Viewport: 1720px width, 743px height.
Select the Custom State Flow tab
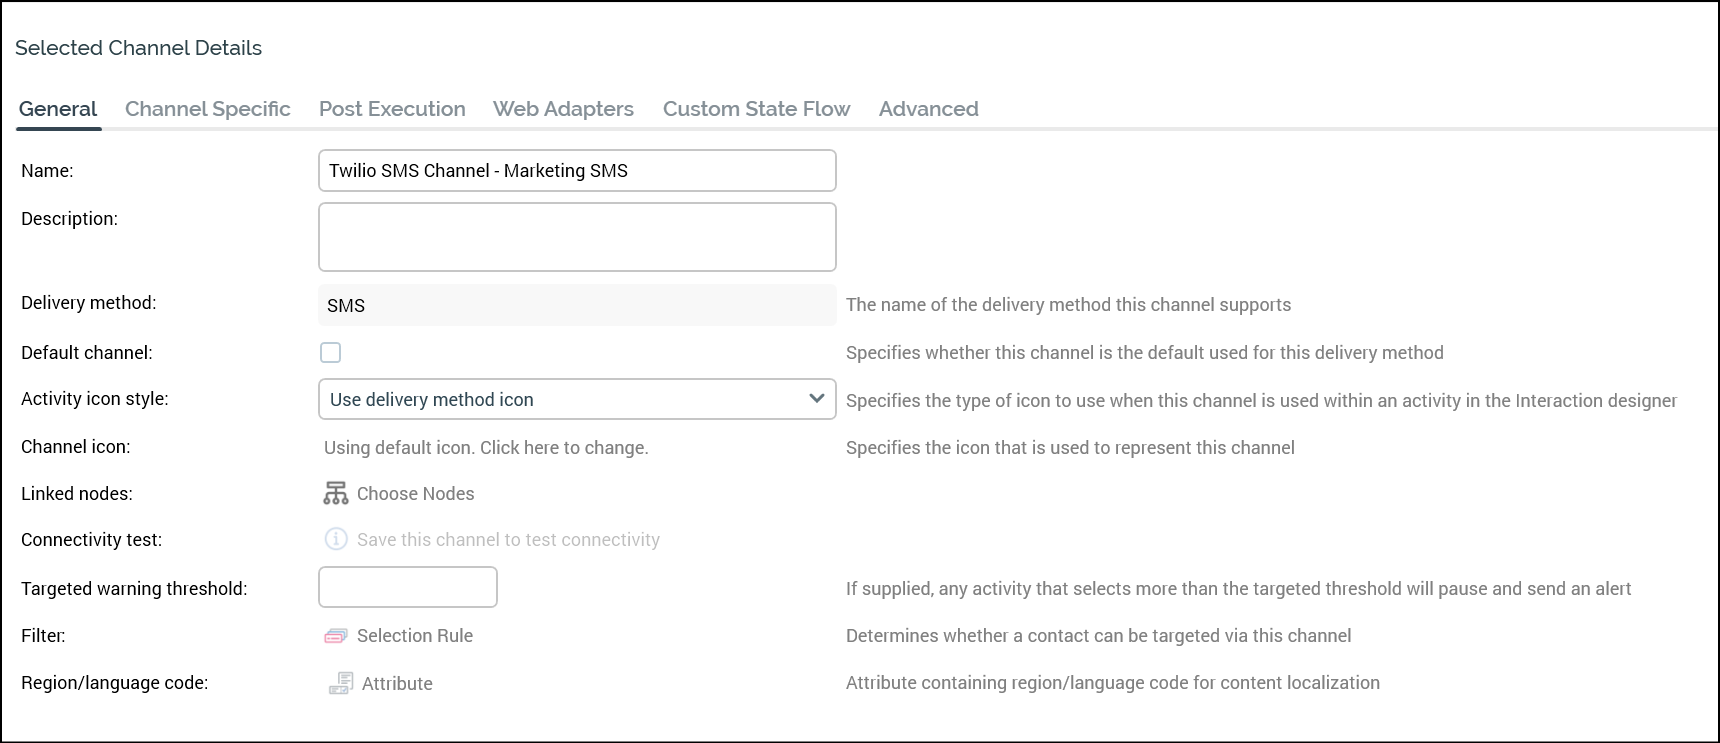(756, 109)
